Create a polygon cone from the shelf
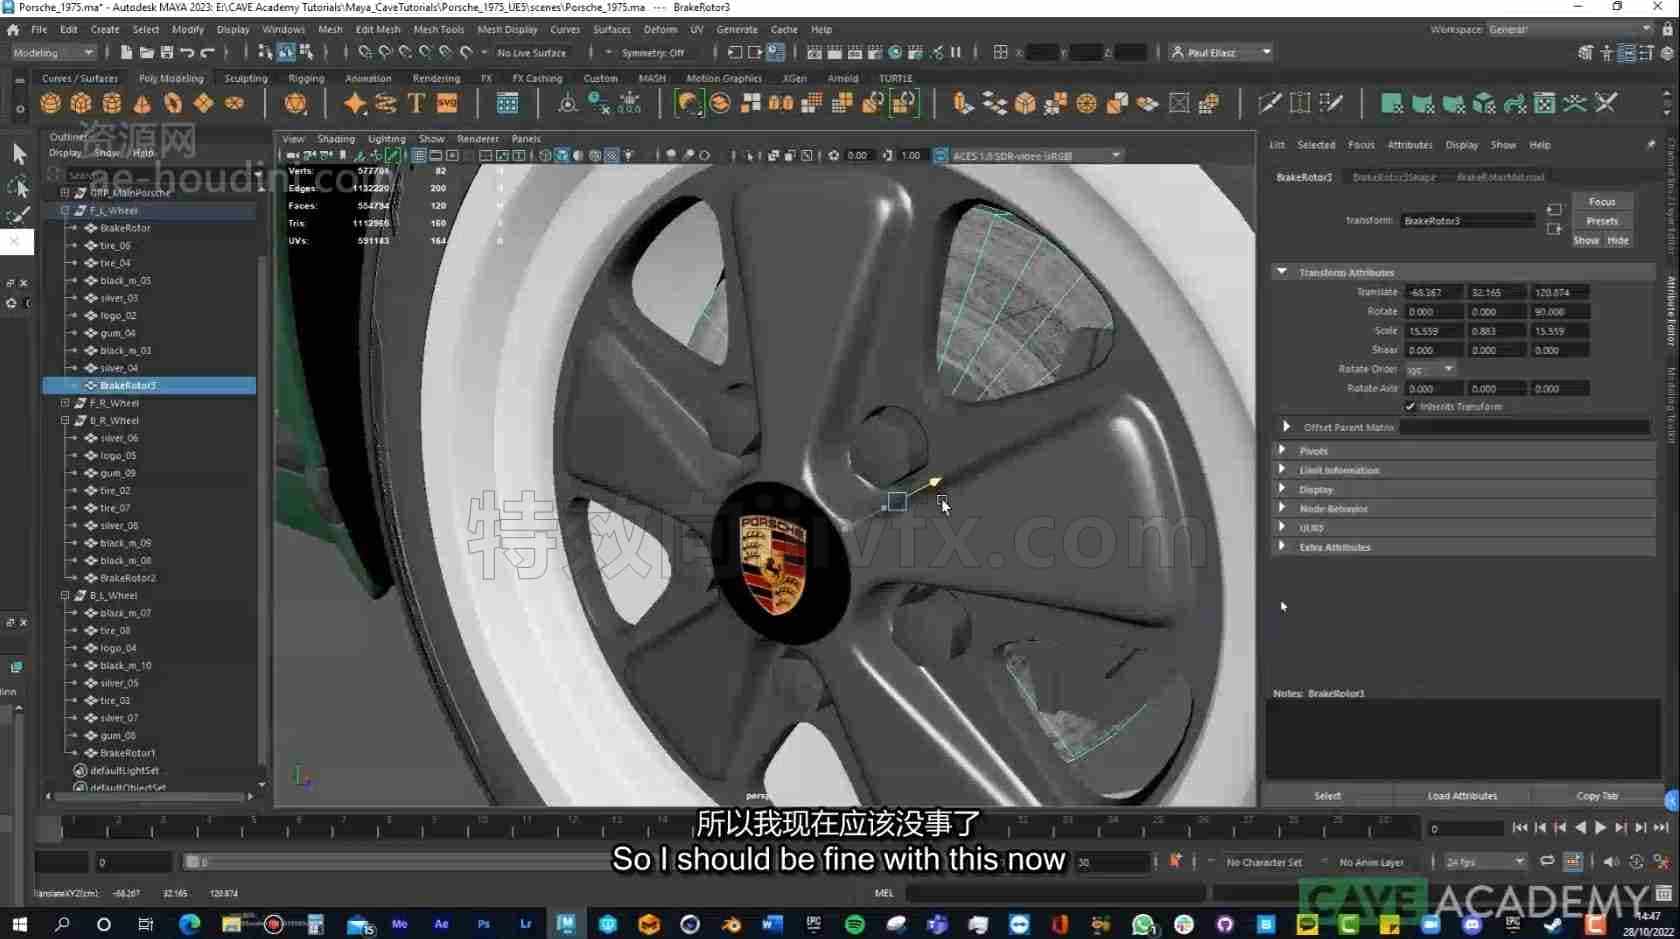This screenshot has height=939, width=1680. click(142, 103)
